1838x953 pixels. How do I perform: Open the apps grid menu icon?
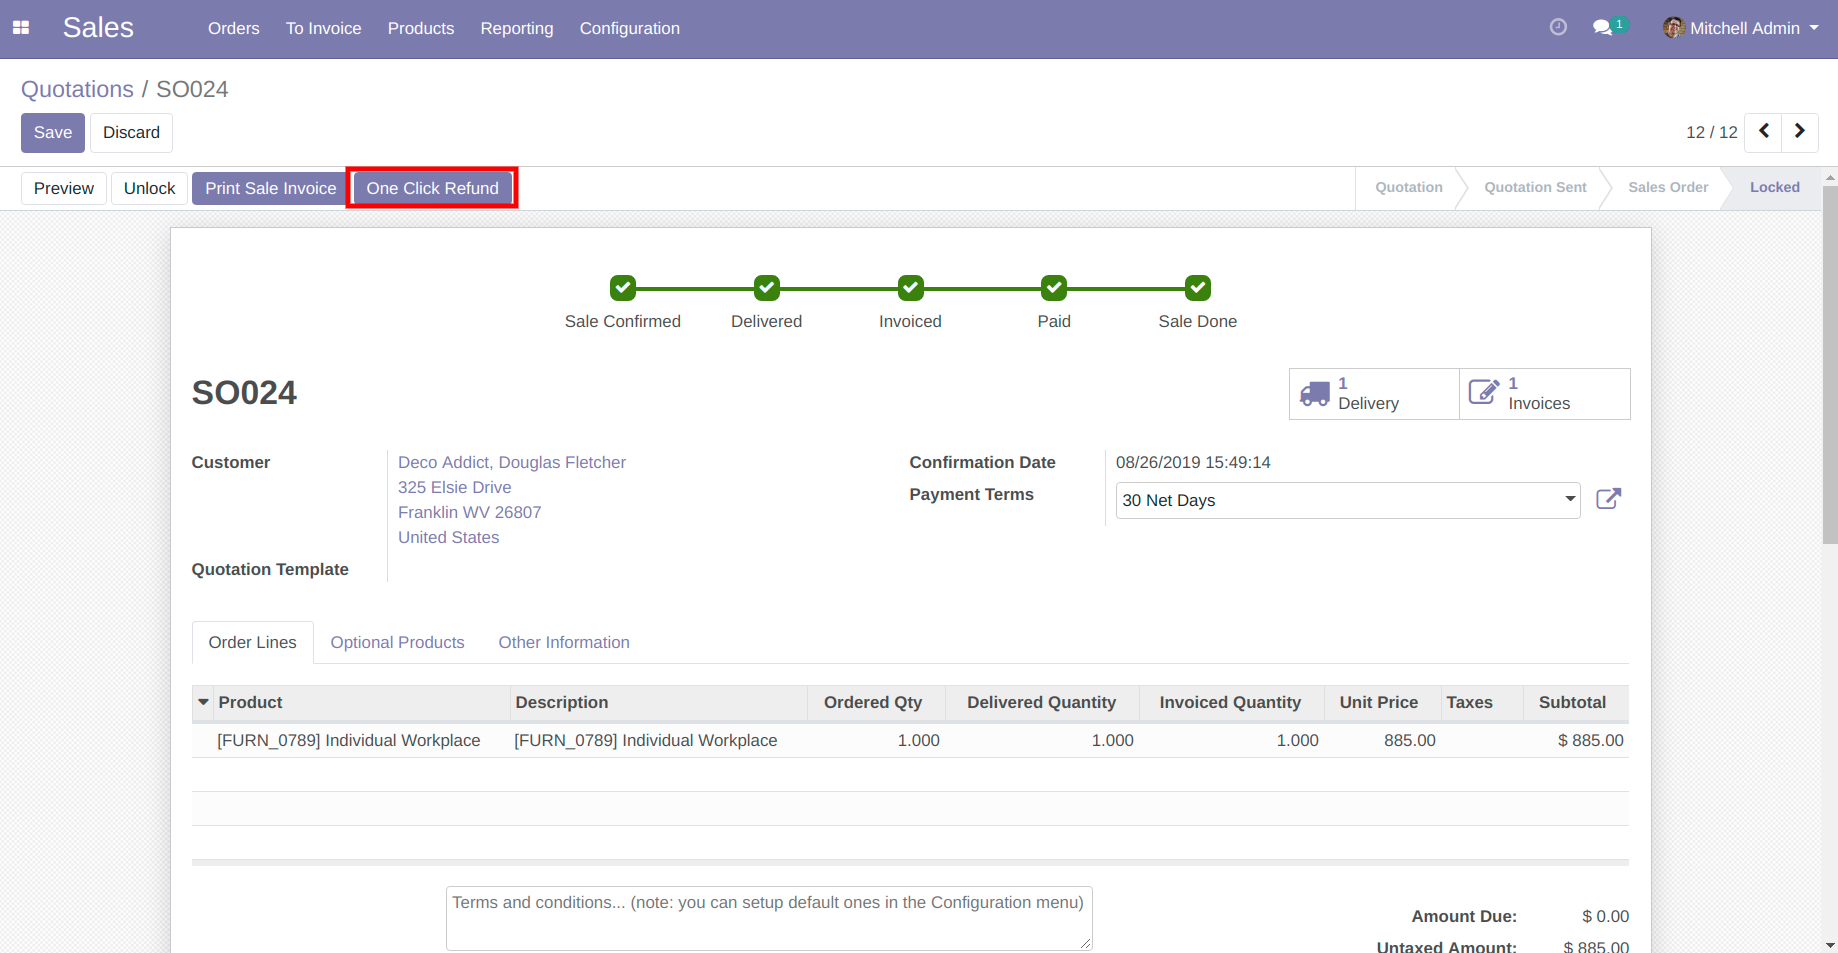coord(21,28)
